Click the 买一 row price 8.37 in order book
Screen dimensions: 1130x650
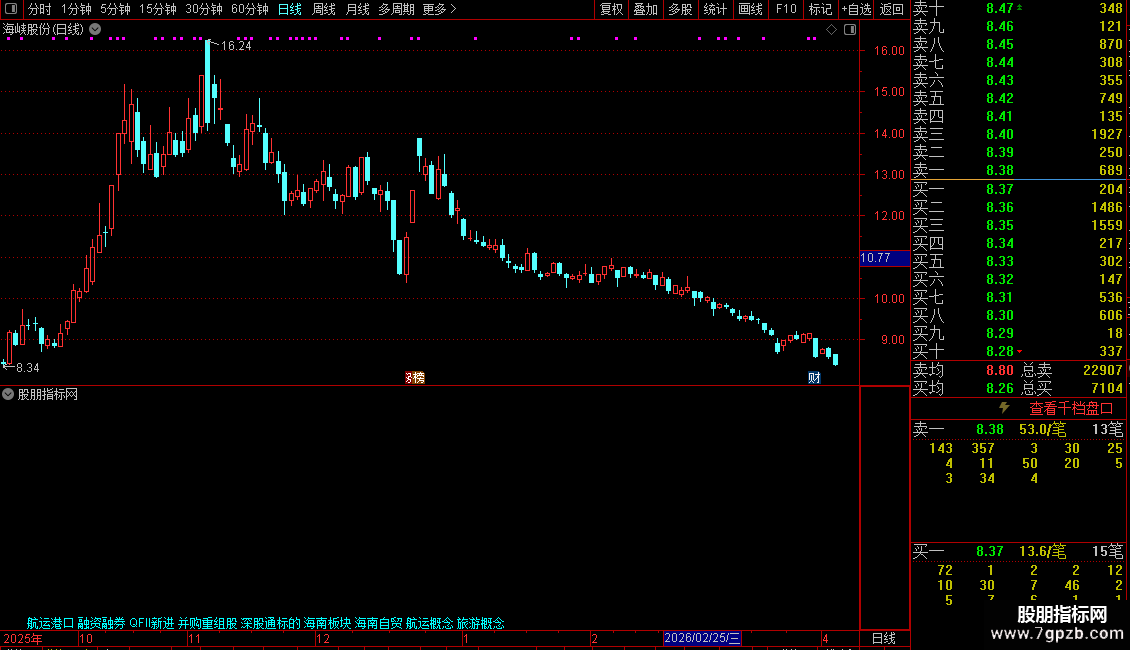[x=1000, y=190]
